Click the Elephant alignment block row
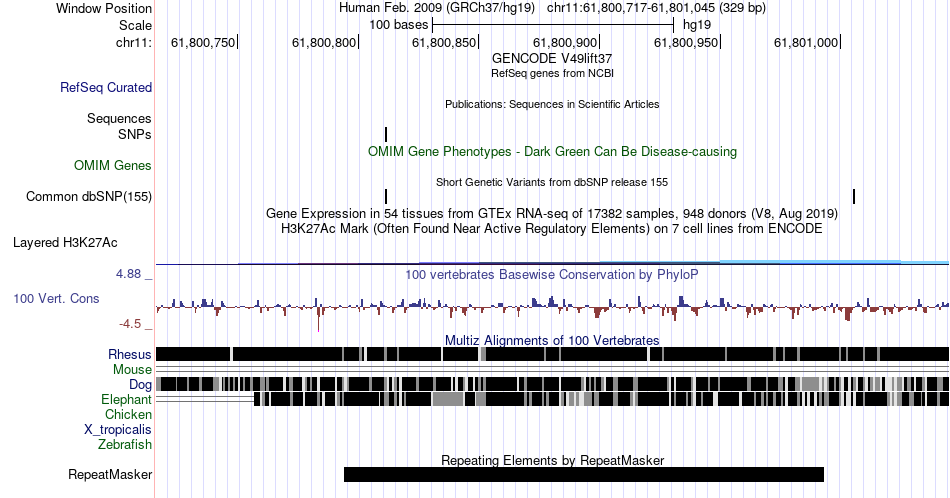The width and height of the screenshot is (950, 498). point(553,399)
